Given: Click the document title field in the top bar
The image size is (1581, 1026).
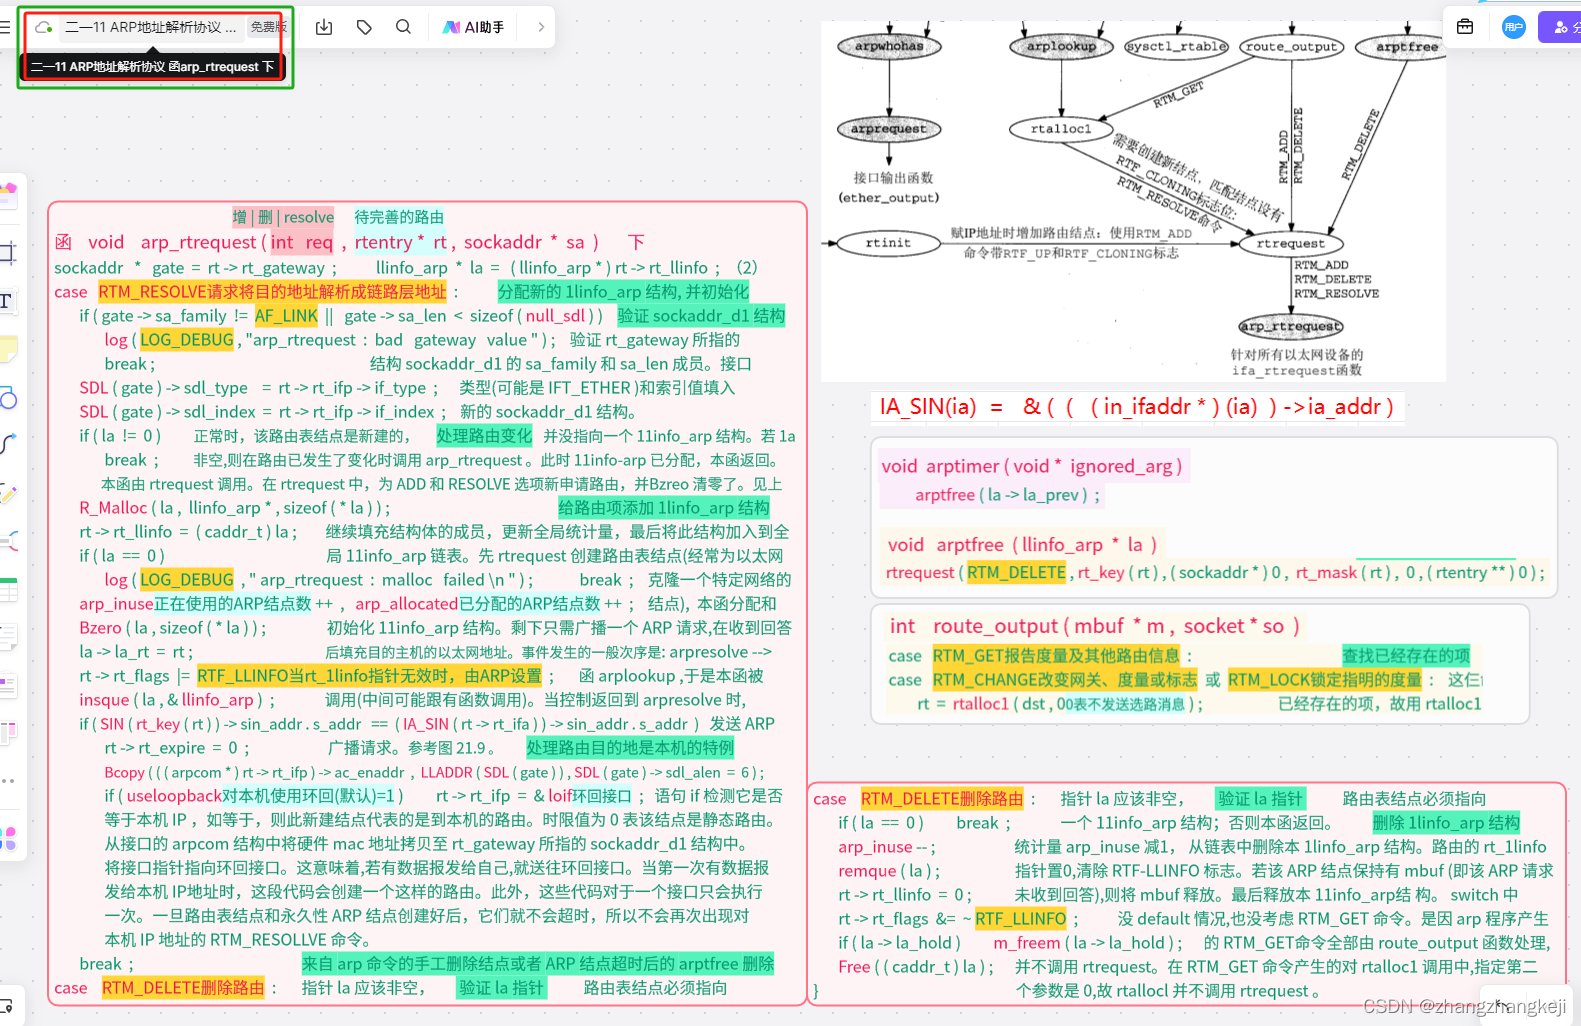Looking at the screenshot, I should (151, 27).
